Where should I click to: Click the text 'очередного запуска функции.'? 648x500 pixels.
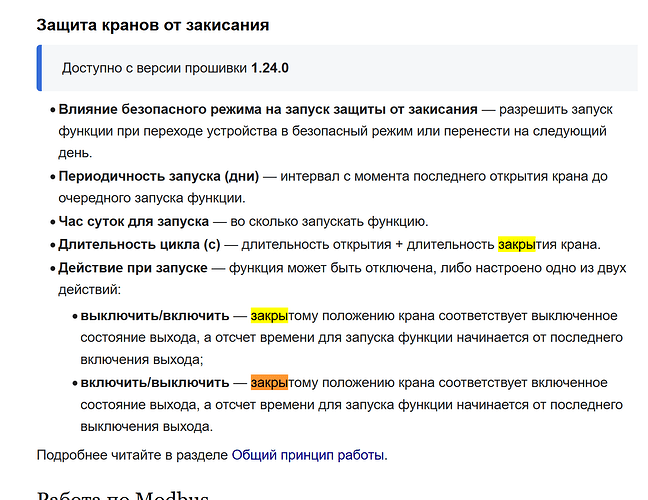click(152, 198)
